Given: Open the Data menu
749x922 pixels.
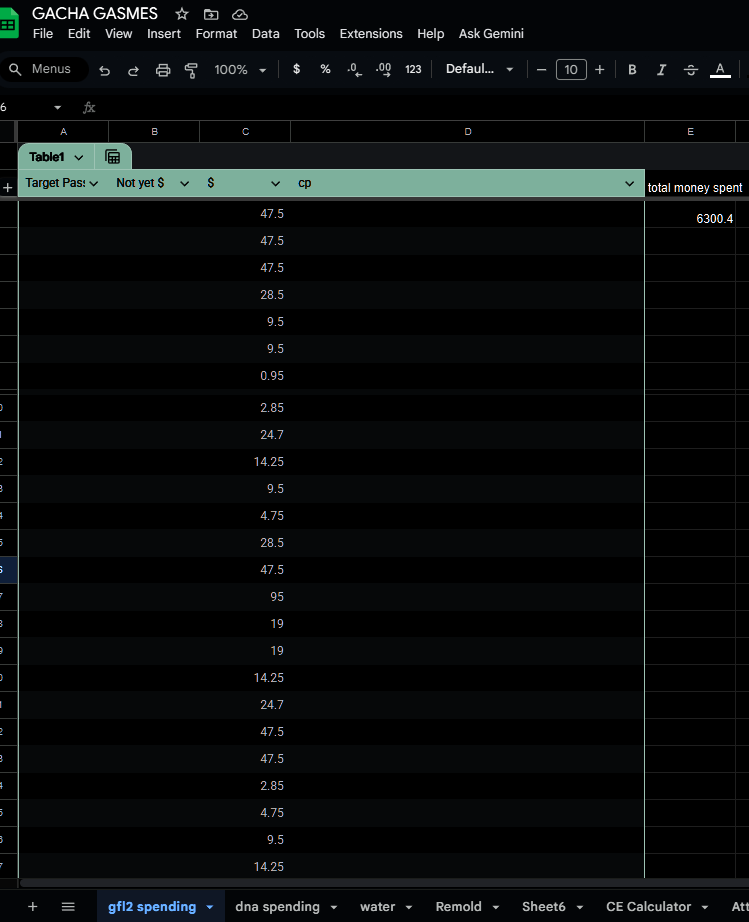Looking at the screenshot, I should (x=266, y=34).
